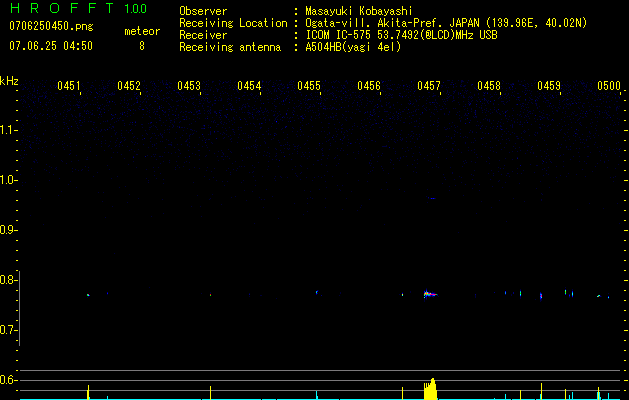Image resolution: width=629 pixels, height=400 pixels.
Task: Click the HROFFT title text
Action: [62, 8]
